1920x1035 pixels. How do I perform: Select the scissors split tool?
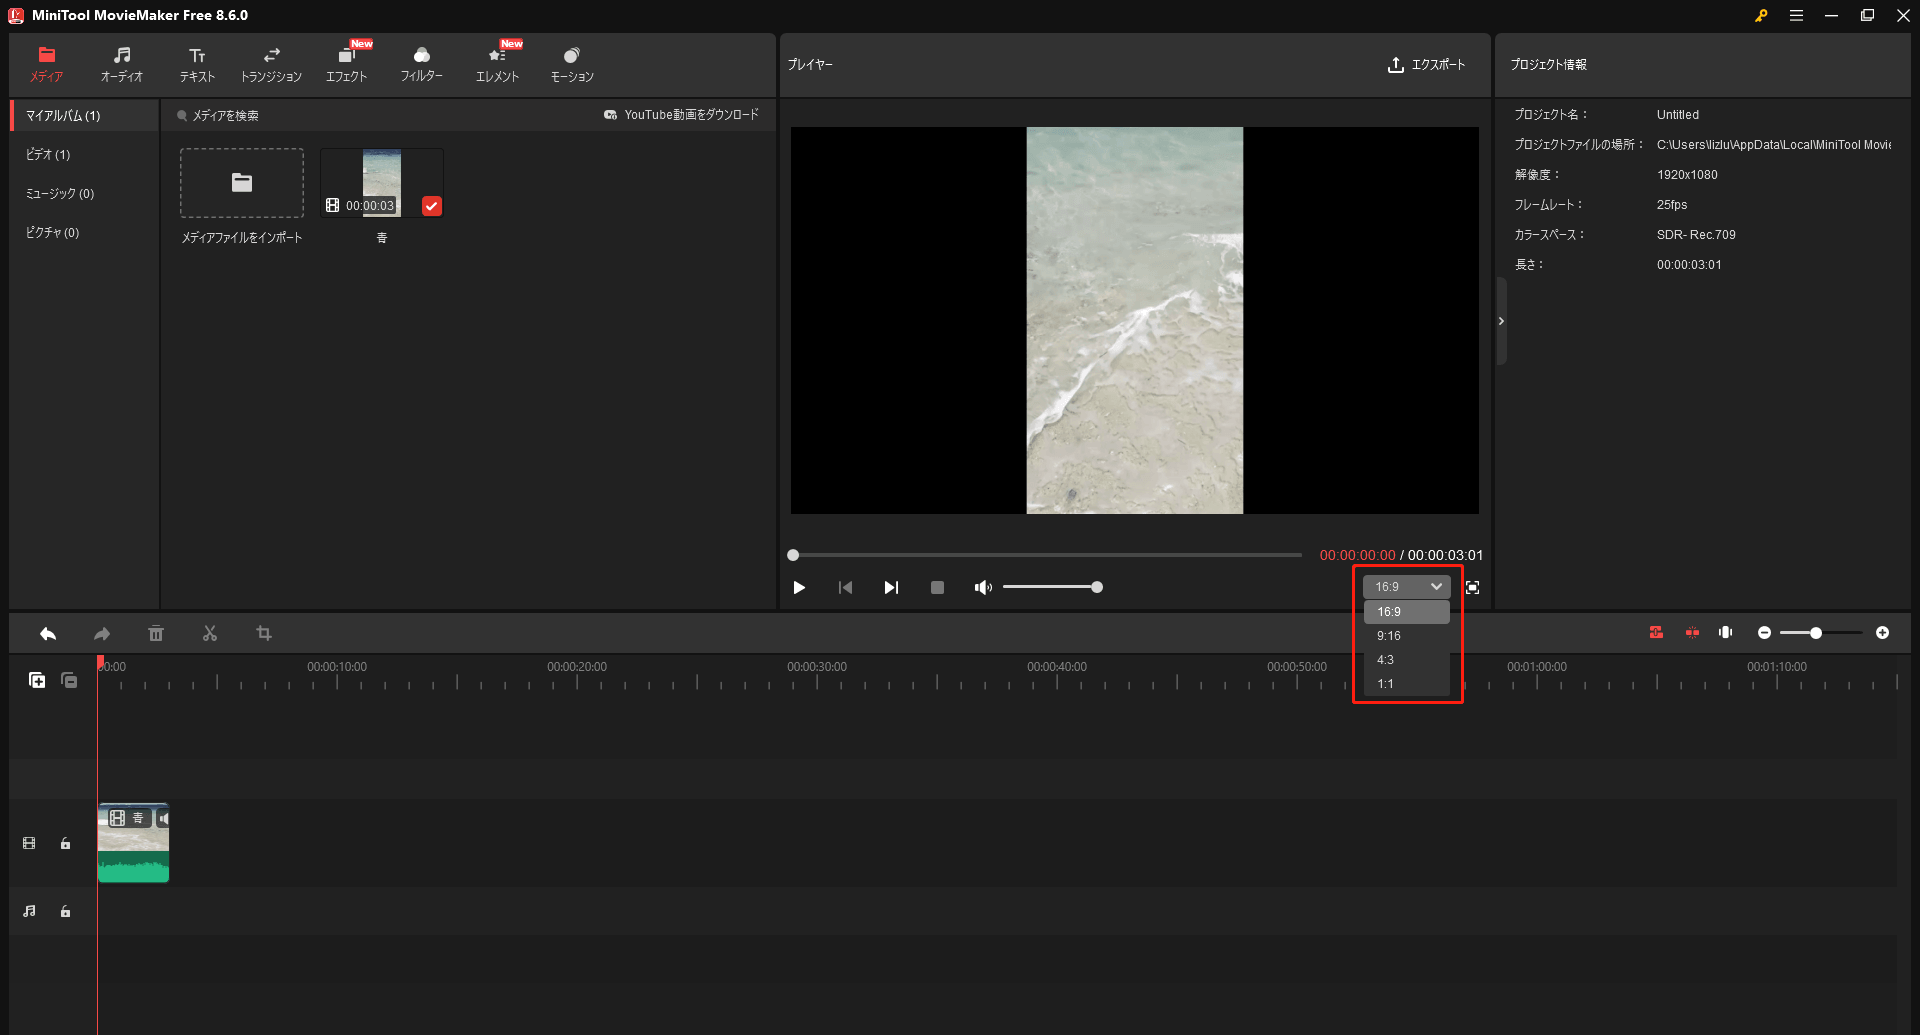[x=210, y=633]
